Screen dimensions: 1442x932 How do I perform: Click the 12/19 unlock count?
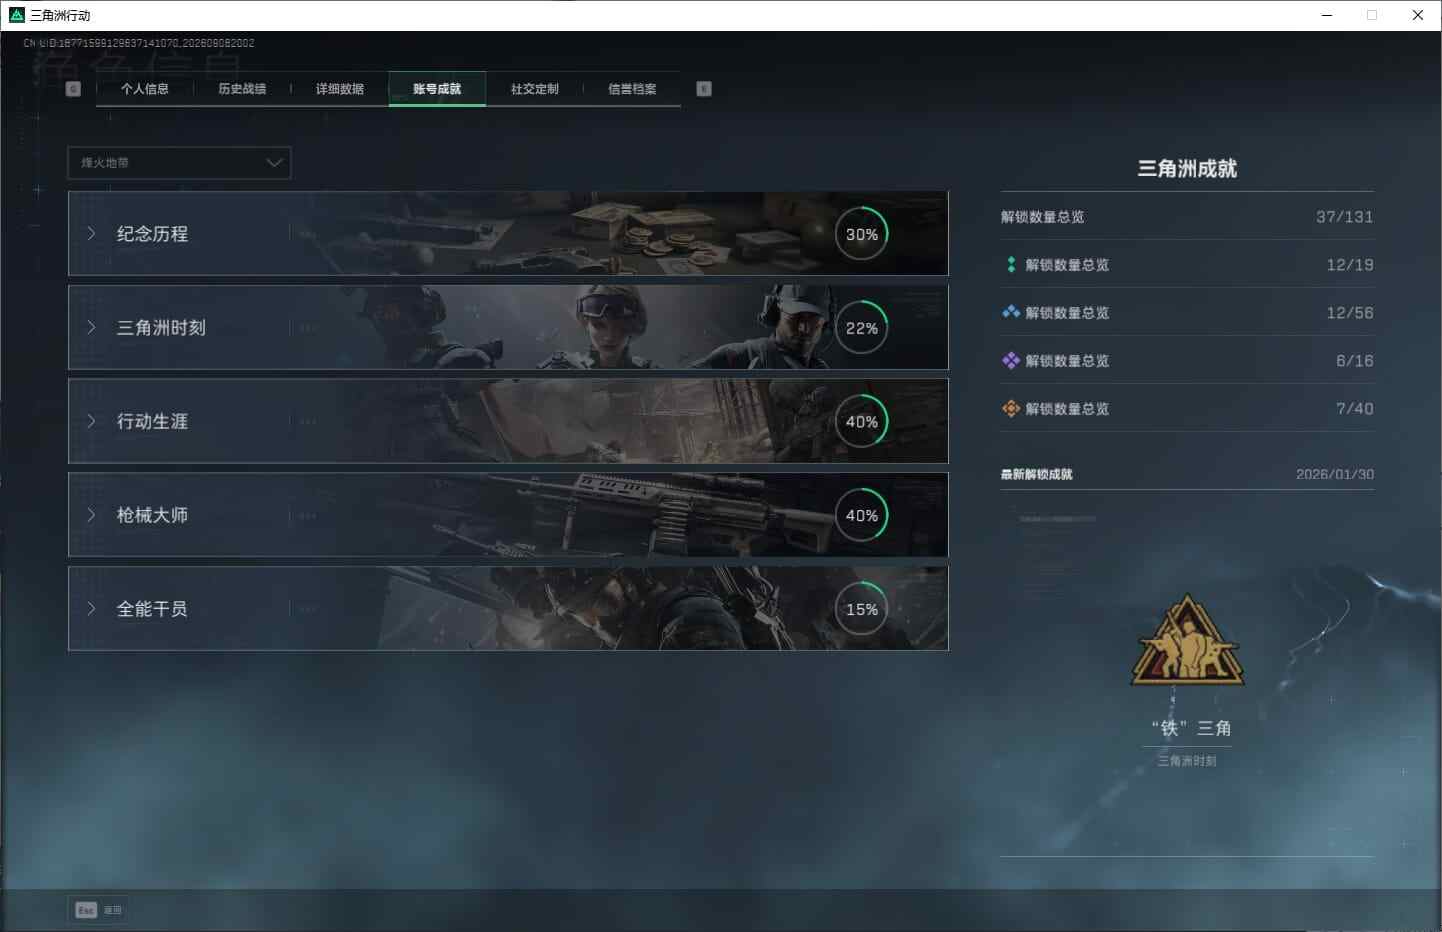coord(1349,265)
